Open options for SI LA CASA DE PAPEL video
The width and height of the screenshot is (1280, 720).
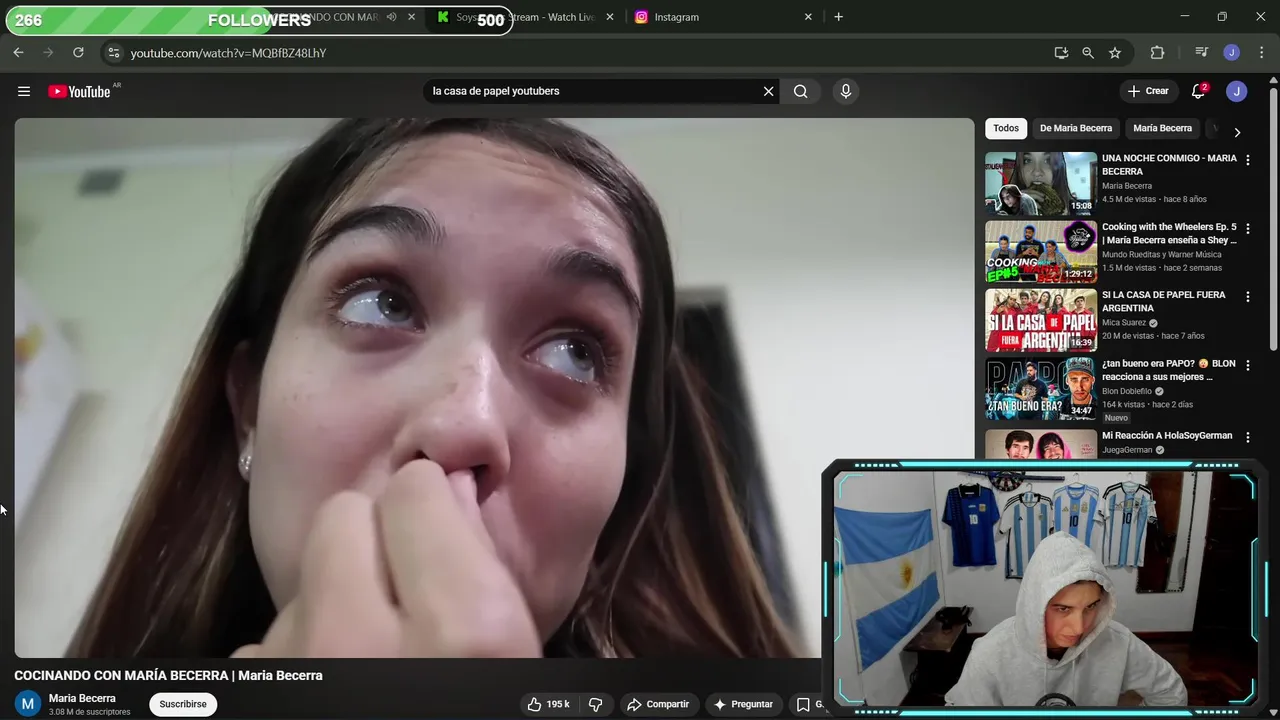point(1247,297)
